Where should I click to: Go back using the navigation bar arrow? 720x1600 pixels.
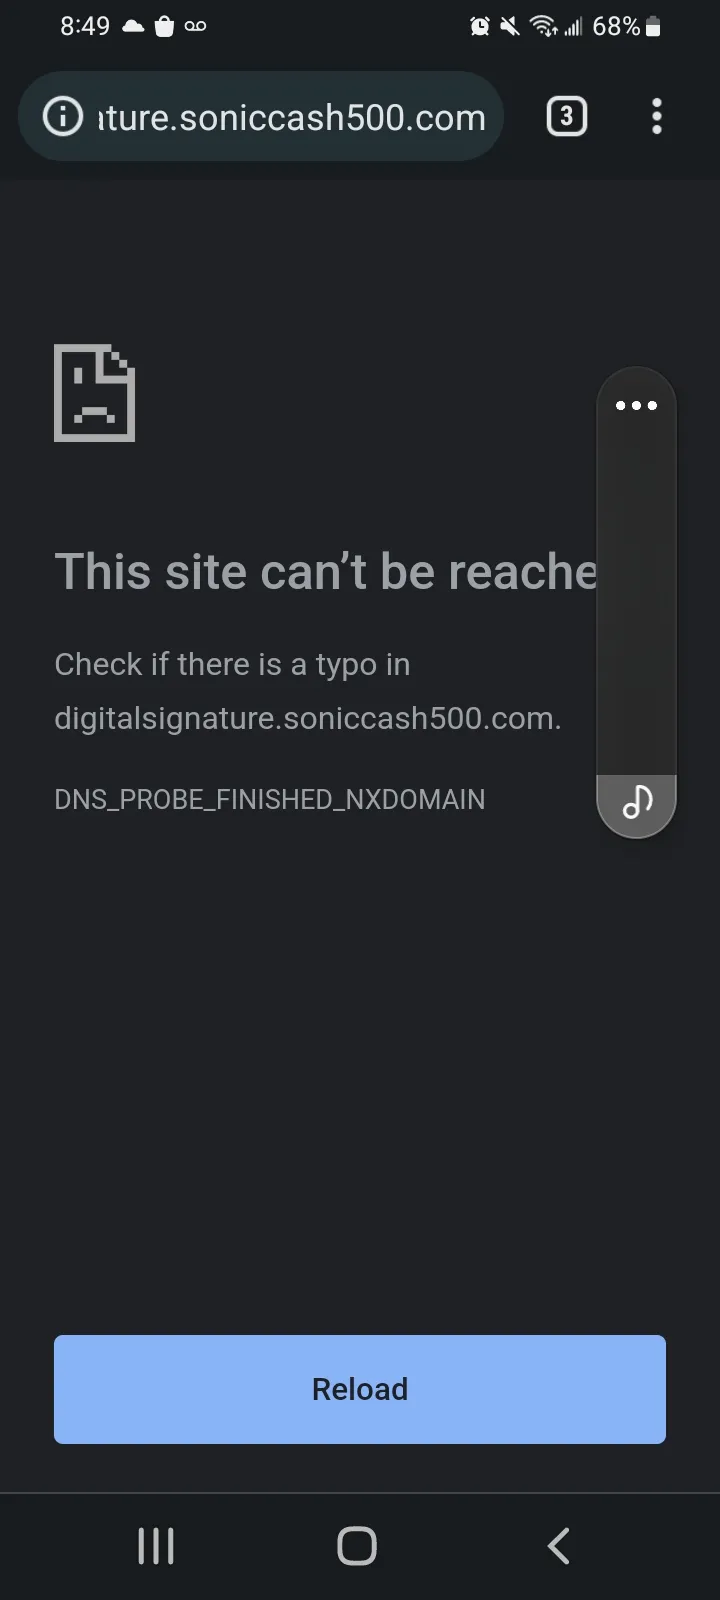559,1546
